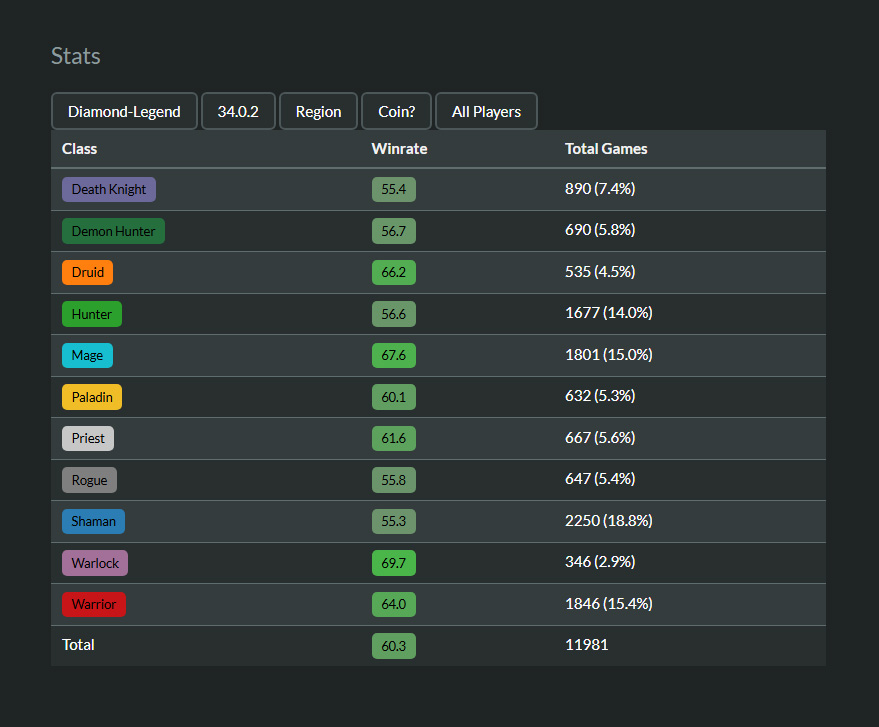Click the Death Knight class badge

coord(109,189)
